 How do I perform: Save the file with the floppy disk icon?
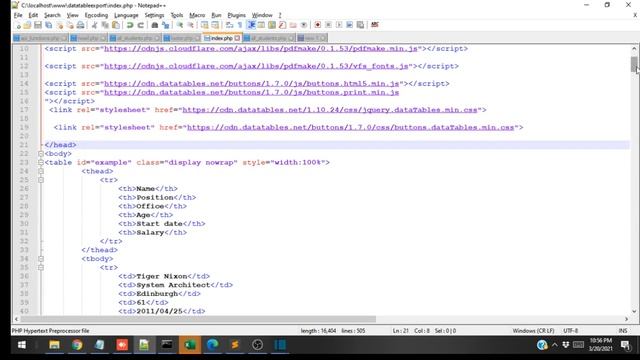click(x=38, y=25)
